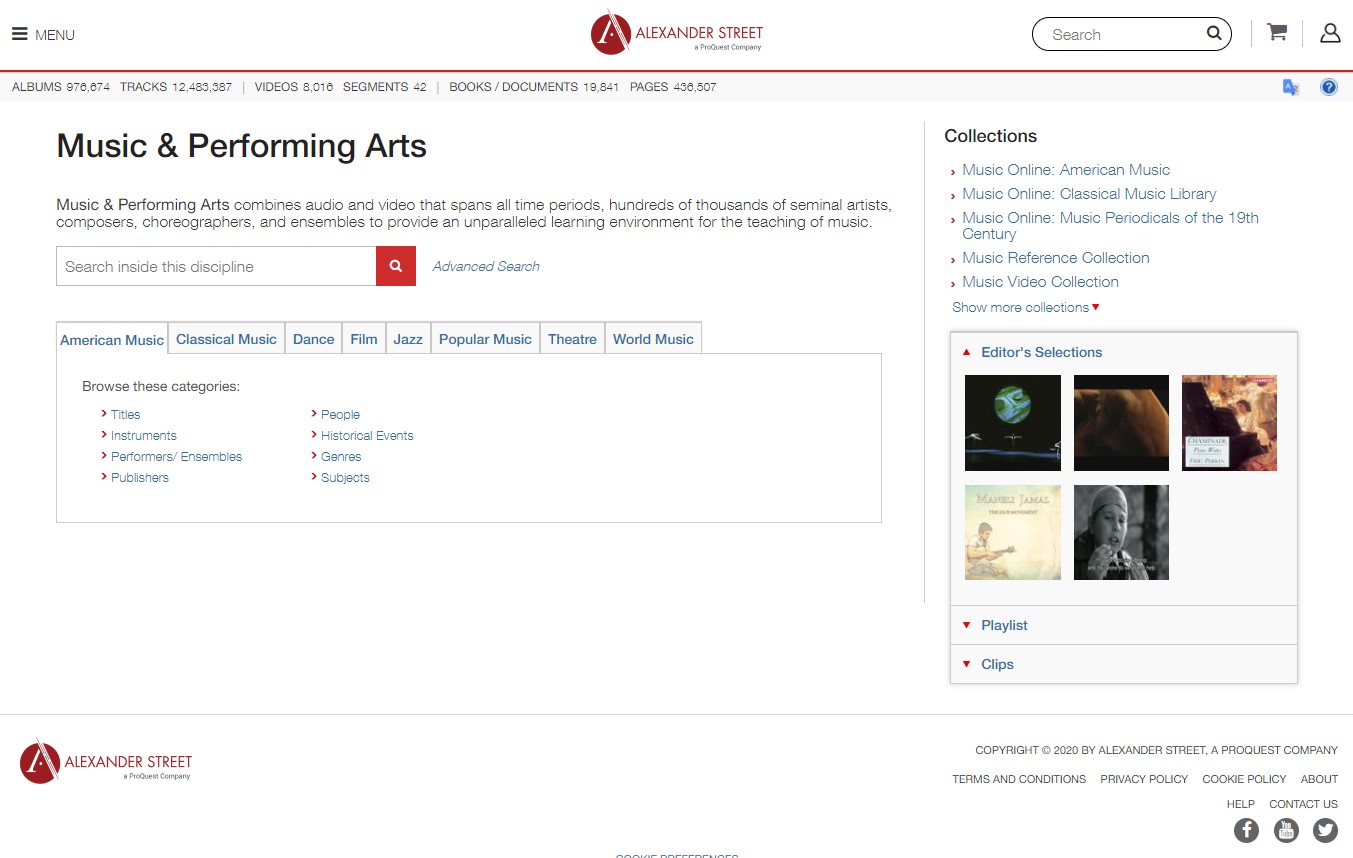Open the Chaminade piano album thumbnail

[x=1229, y=423]
